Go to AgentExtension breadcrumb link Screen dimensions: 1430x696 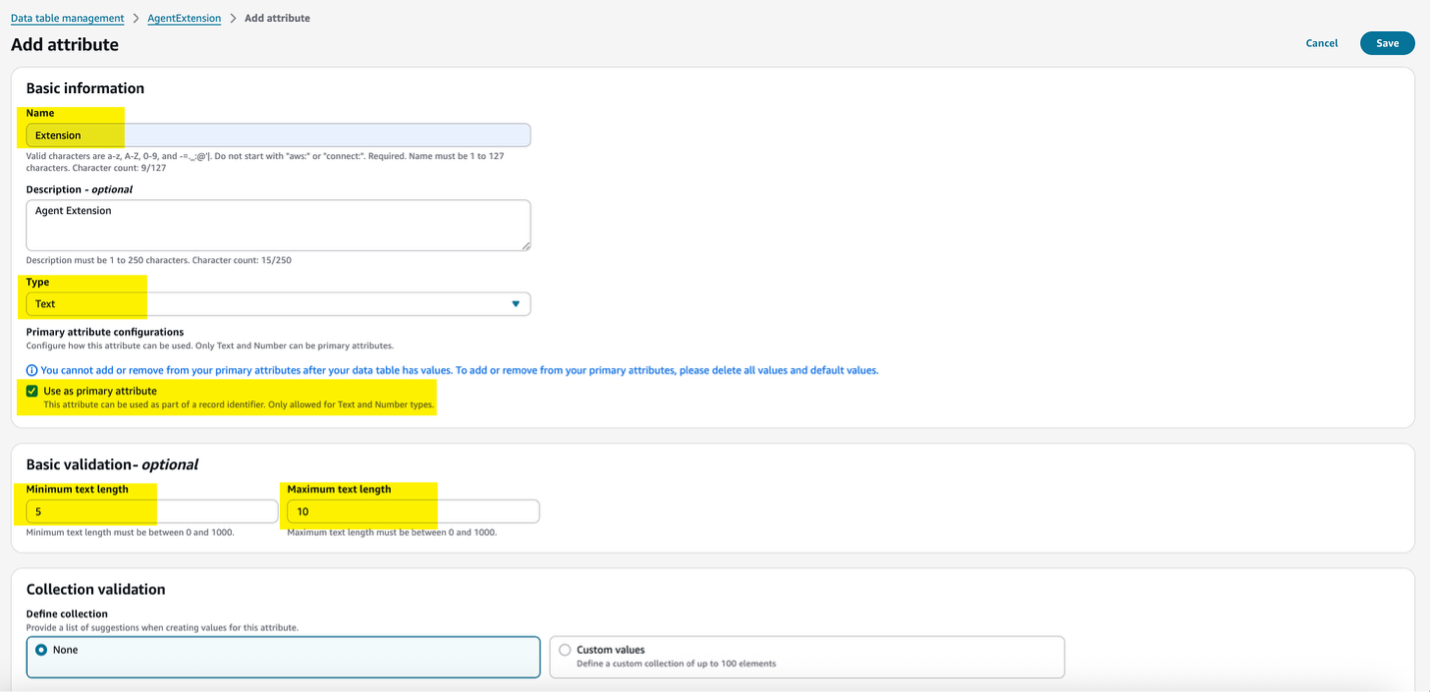pyautogui.click(x=184, y=18)
